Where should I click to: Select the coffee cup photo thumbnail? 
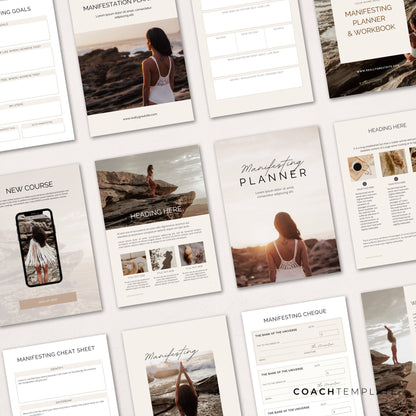pos(362,167)
